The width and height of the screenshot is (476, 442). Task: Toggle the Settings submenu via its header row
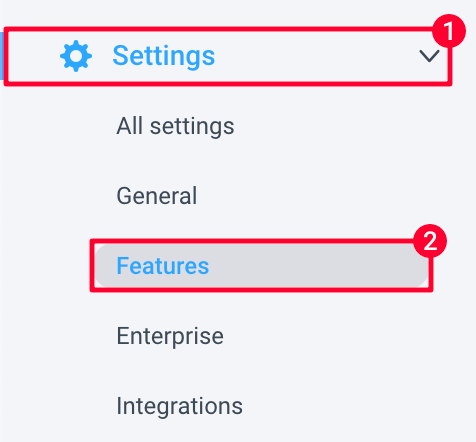click(x=228, y=56)
